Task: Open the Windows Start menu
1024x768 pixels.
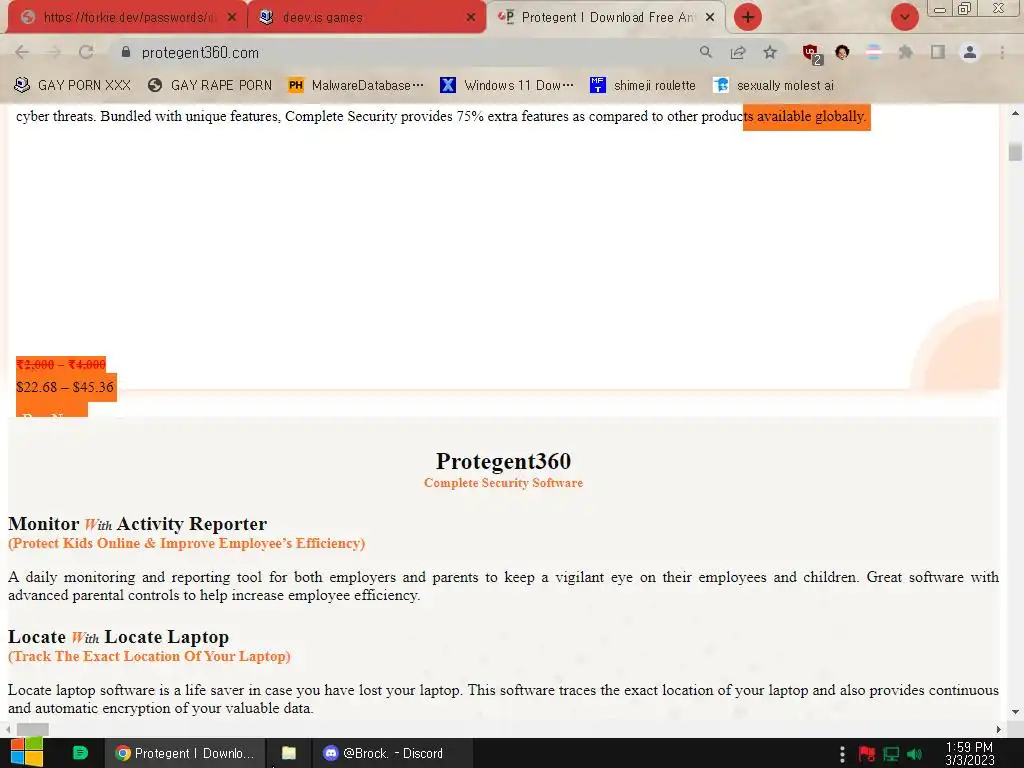Action: 26,753
